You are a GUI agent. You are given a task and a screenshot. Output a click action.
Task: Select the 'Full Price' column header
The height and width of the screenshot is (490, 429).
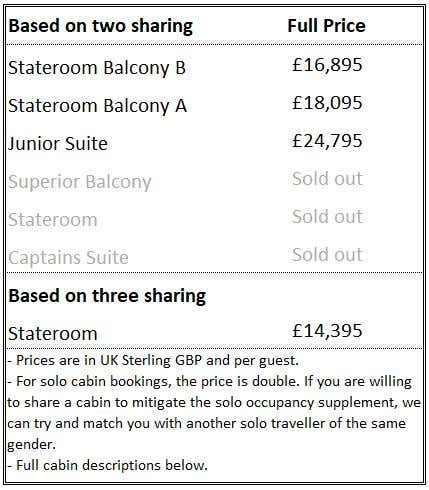point(326,26)
